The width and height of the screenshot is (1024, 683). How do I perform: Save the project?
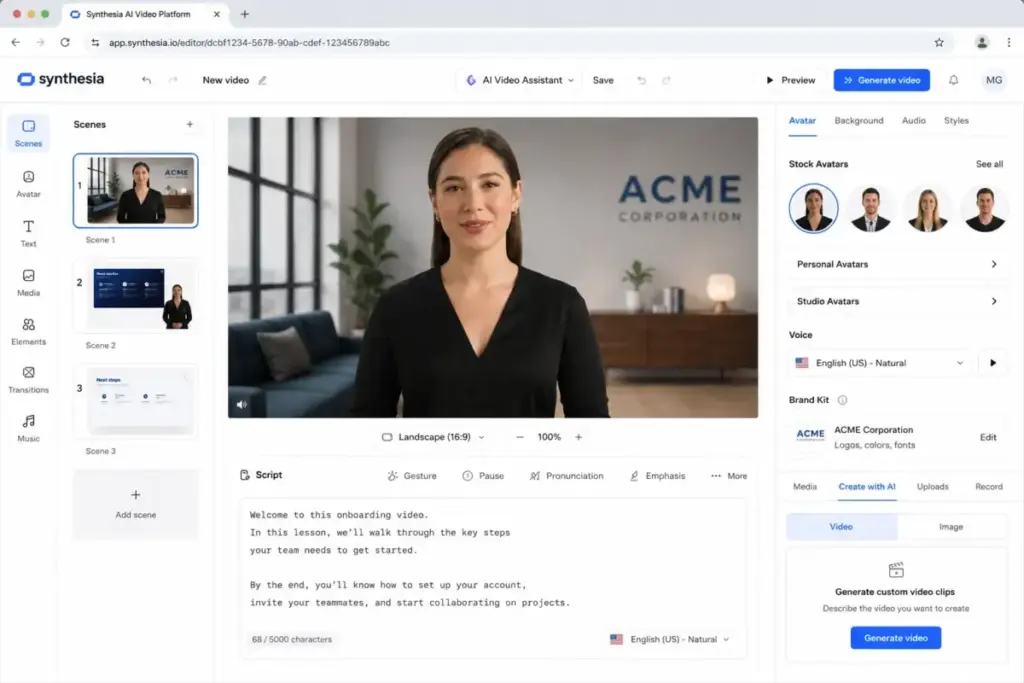603,80
